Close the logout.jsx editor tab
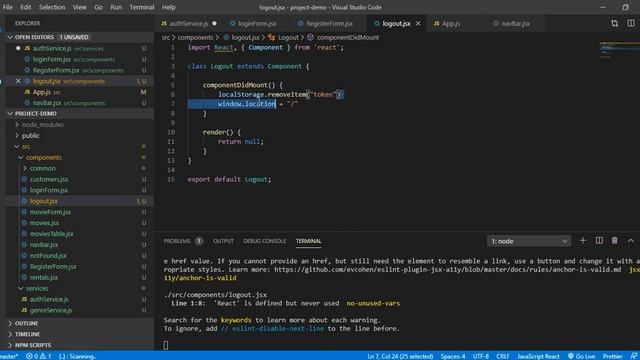The height and width of the screenshot is (360, 640). tap(418, 23)
